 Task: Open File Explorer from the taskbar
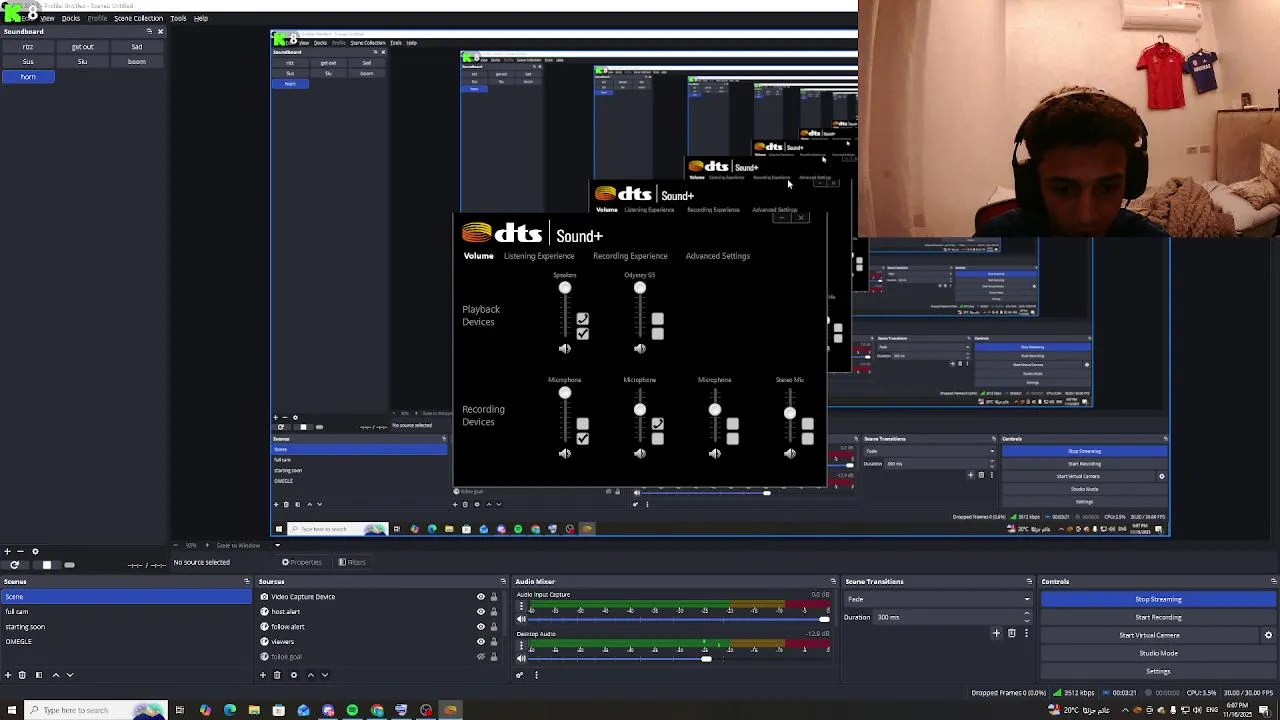coord(254,710)
